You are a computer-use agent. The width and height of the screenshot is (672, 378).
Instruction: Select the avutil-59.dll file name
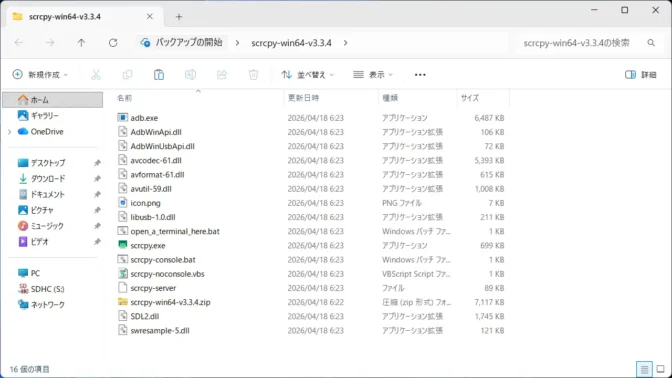click(x=151, y=189)
